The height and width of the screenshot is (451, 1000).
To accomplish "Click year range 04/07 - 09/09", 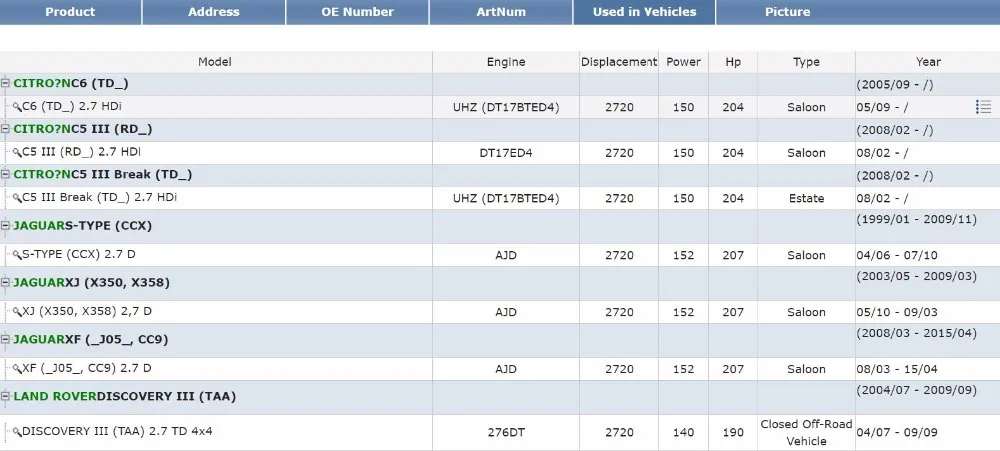I will pyautogui.click(x=897, y=433).
